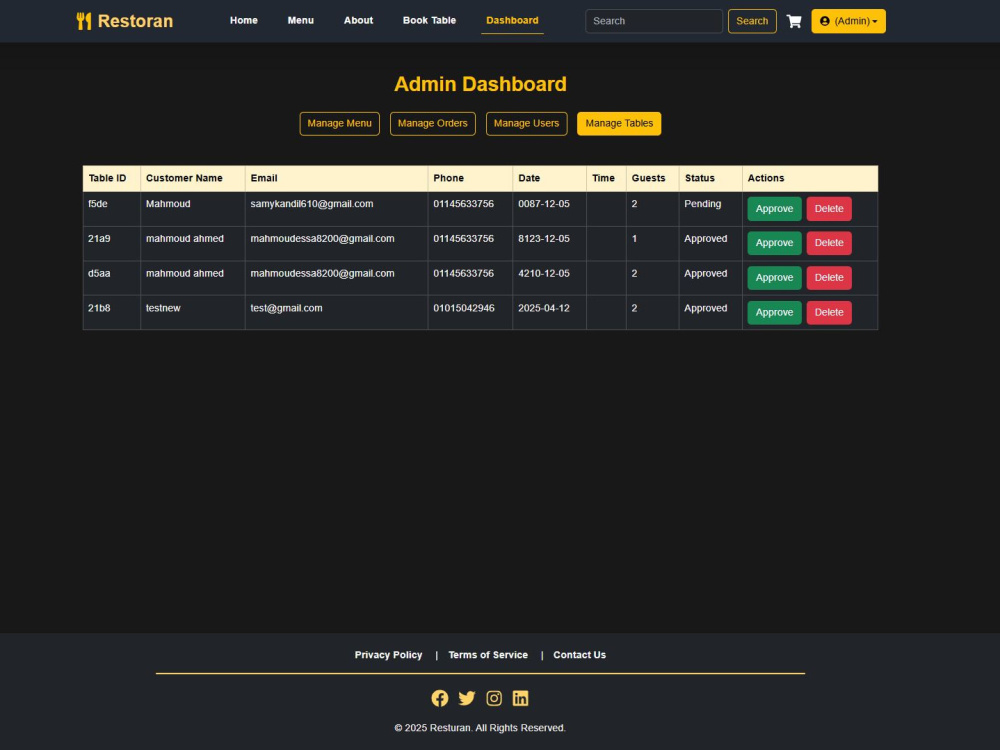Click the Admin Dashboard heading

pos(480,84)
